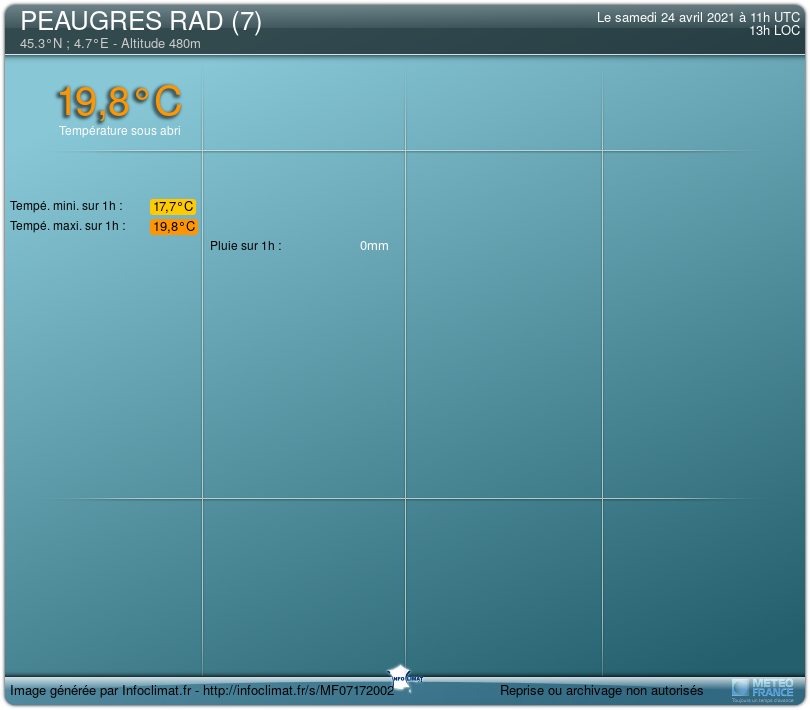Click the 13h LOC local time
This screenshot has width=810, height=710.
coord(774,31)
